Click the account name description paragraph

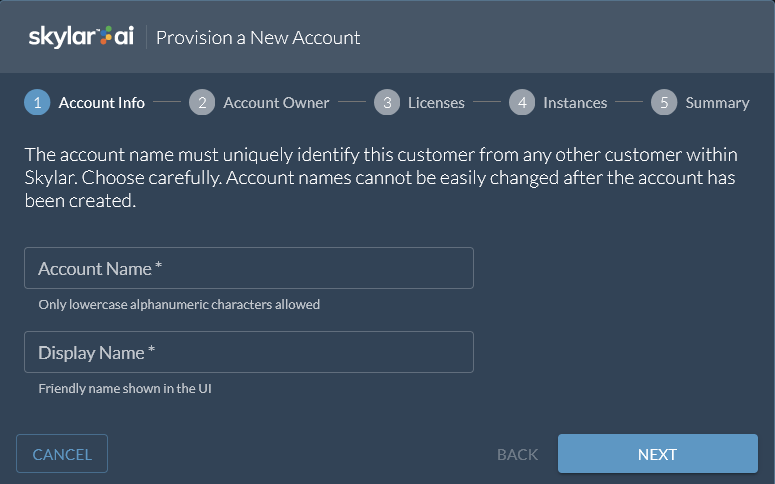pyautogui.click(x=380, y=177)
